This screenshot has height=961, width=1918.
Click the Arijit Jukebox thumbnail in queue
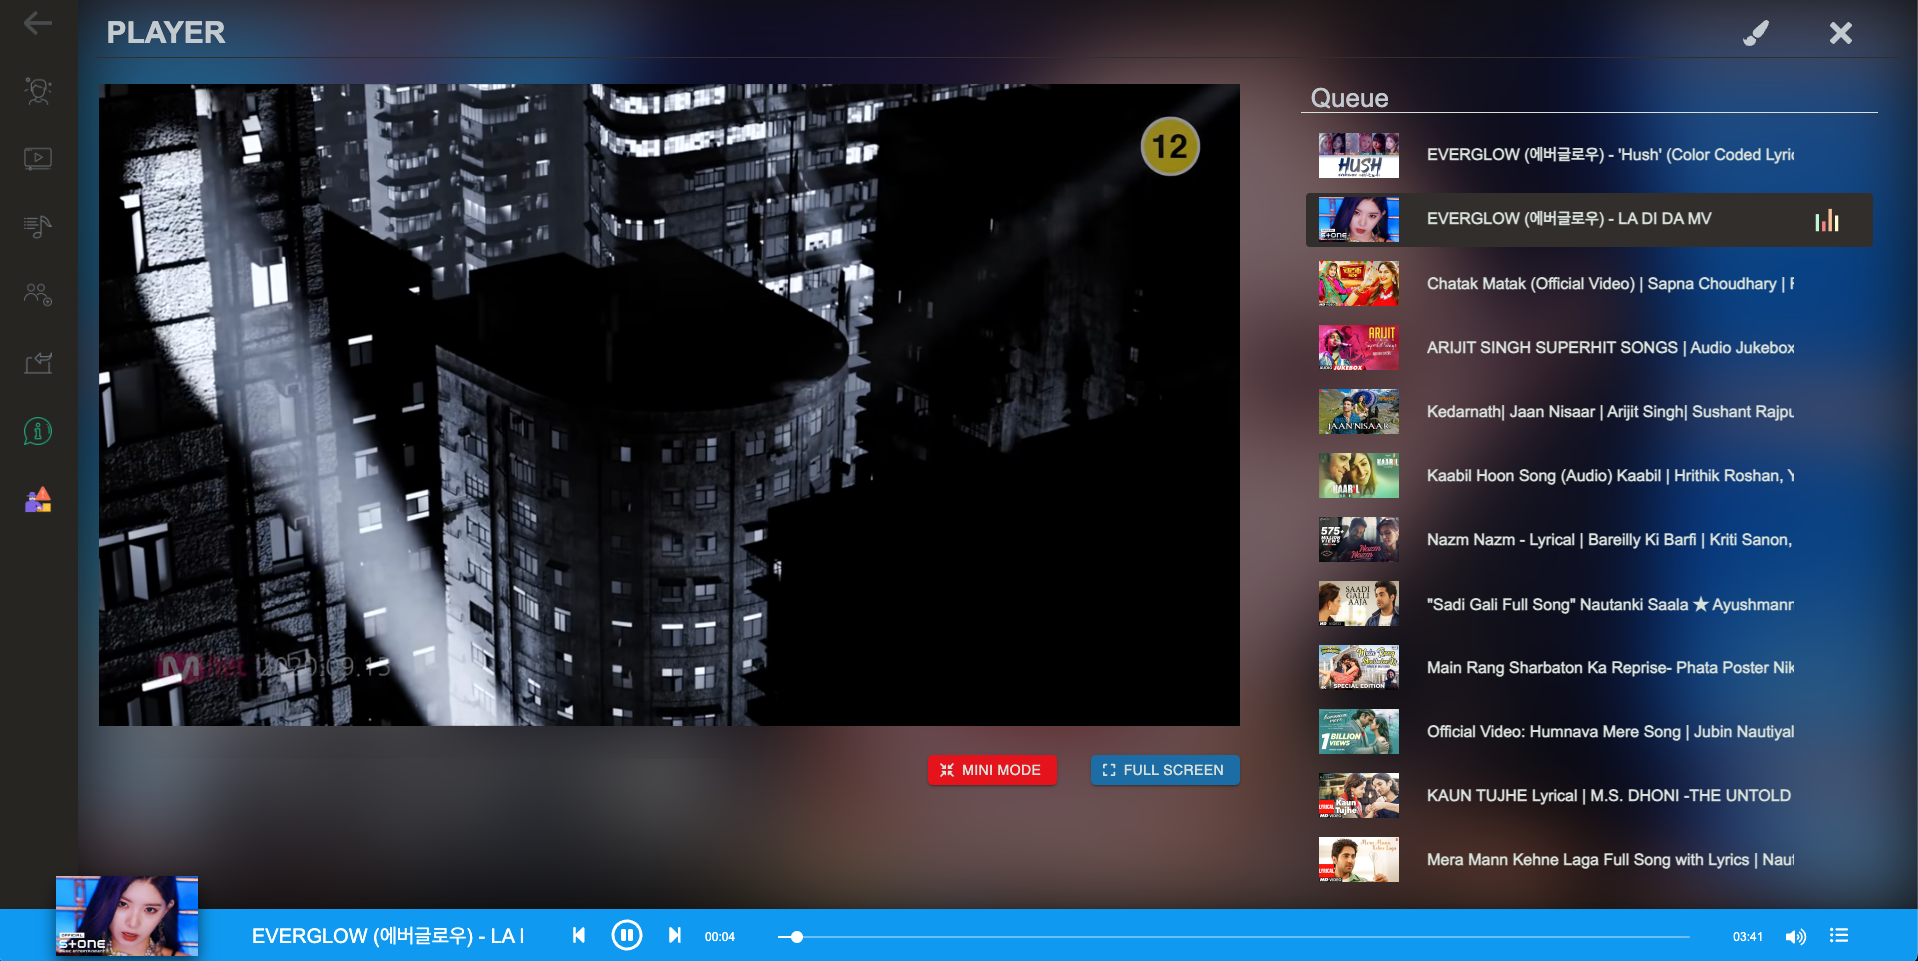click(1359, 348)
